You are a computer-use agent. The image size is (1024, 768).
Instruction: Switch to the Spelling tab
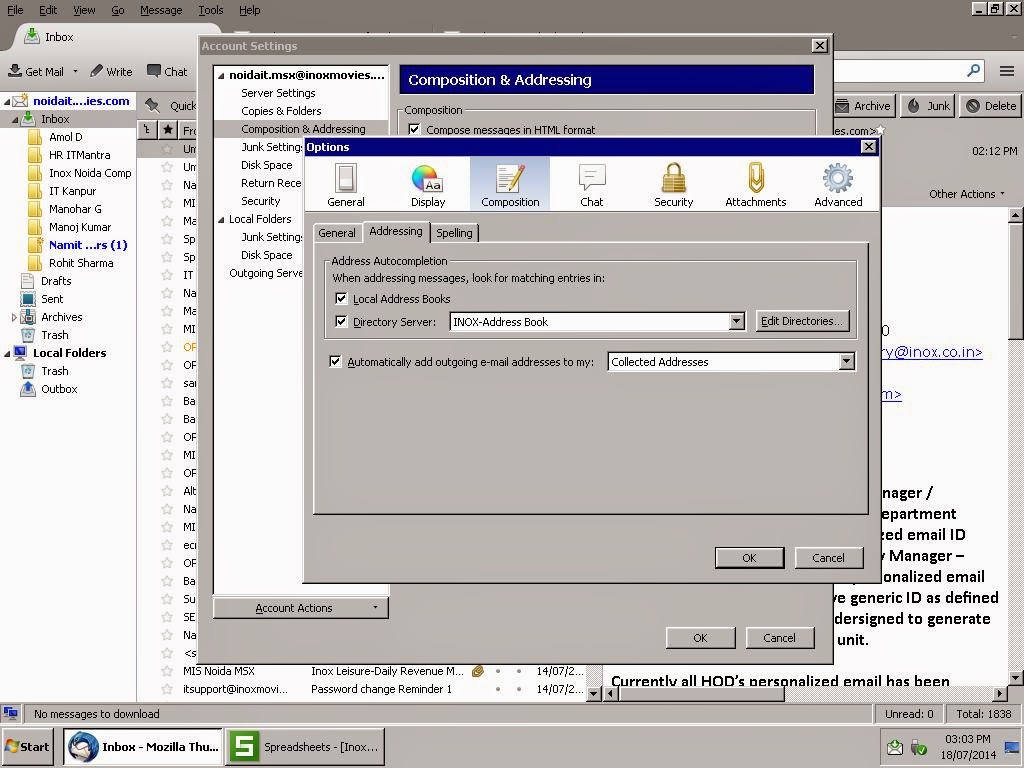tap(454, 232)
